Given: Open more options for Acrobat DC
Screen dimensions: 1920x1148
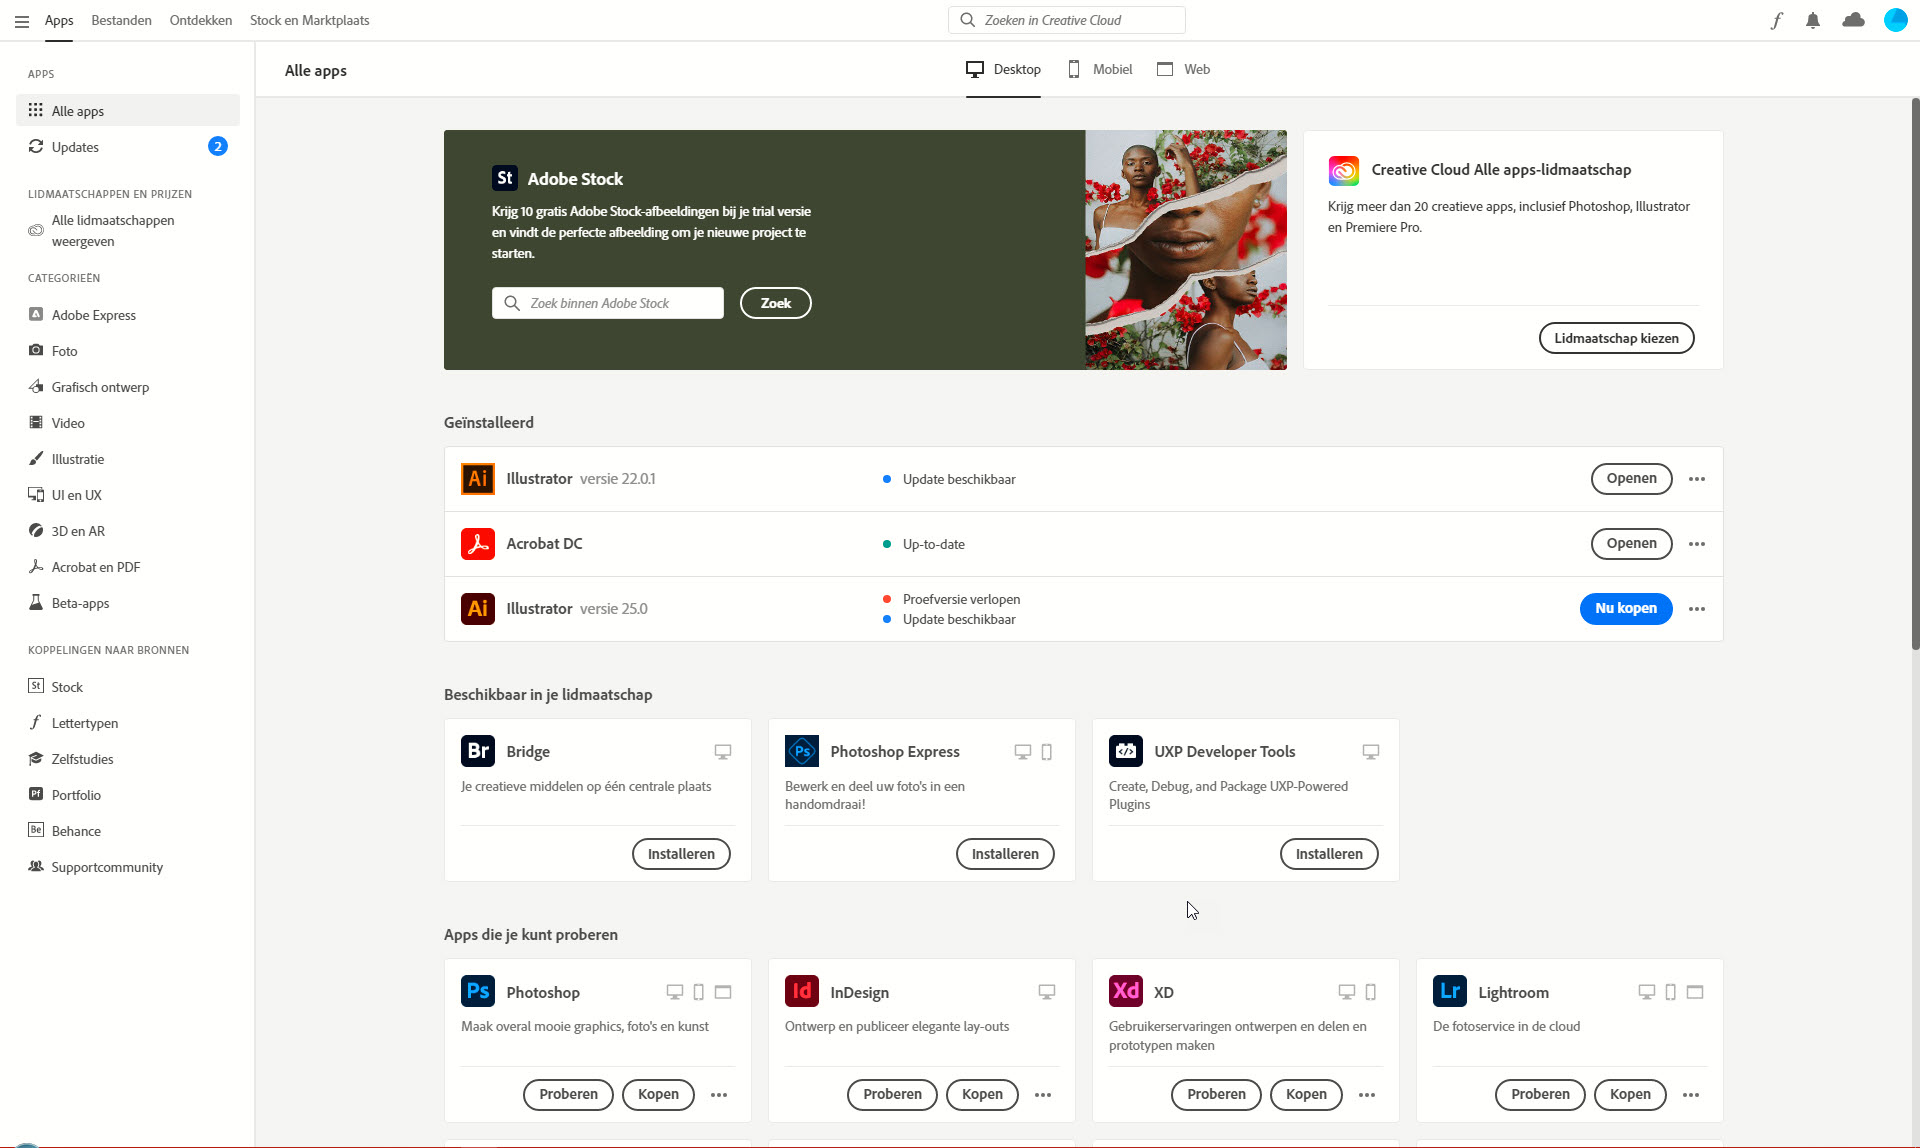Looking at the screenshot, I should (1697, 543).
